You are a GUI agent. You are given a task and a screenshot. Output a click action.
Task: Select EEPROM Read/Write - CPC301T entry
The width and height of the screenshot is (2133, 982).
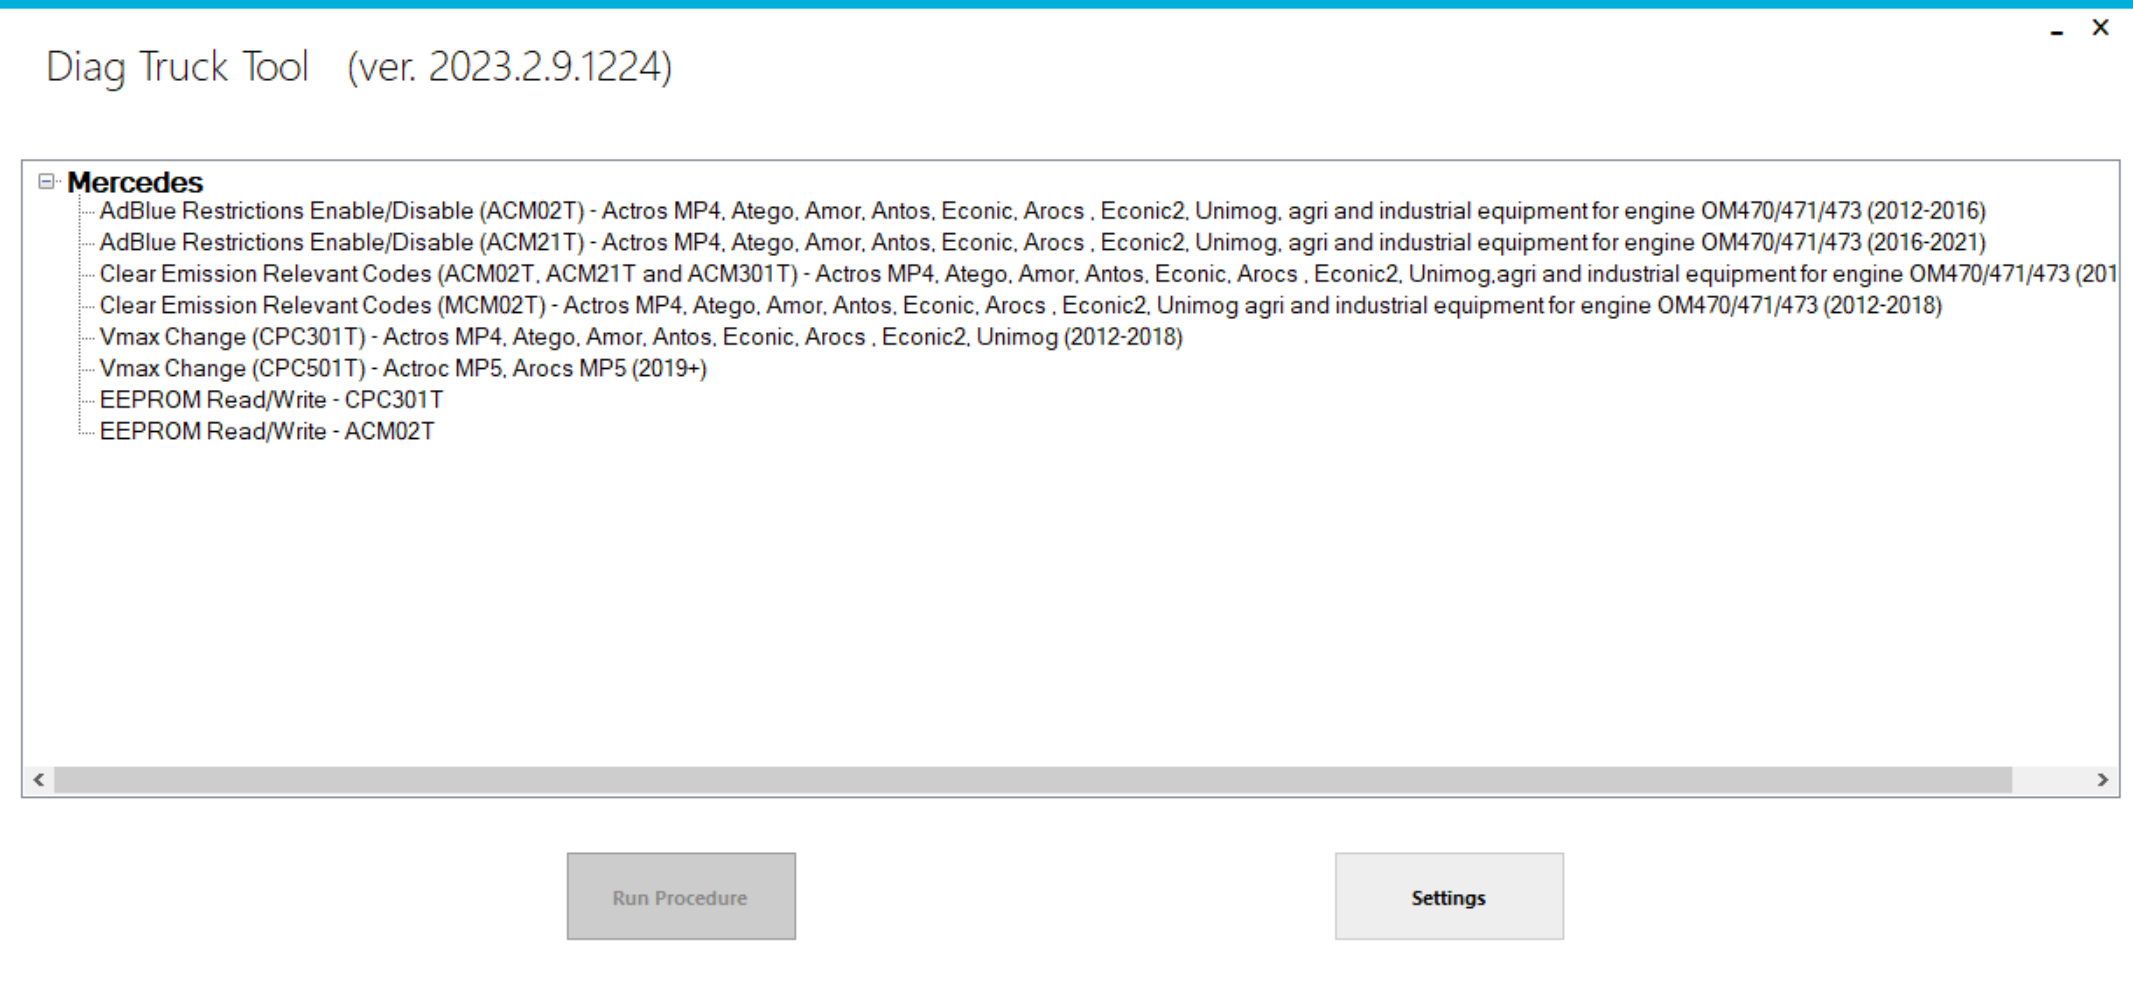[271, 400]
